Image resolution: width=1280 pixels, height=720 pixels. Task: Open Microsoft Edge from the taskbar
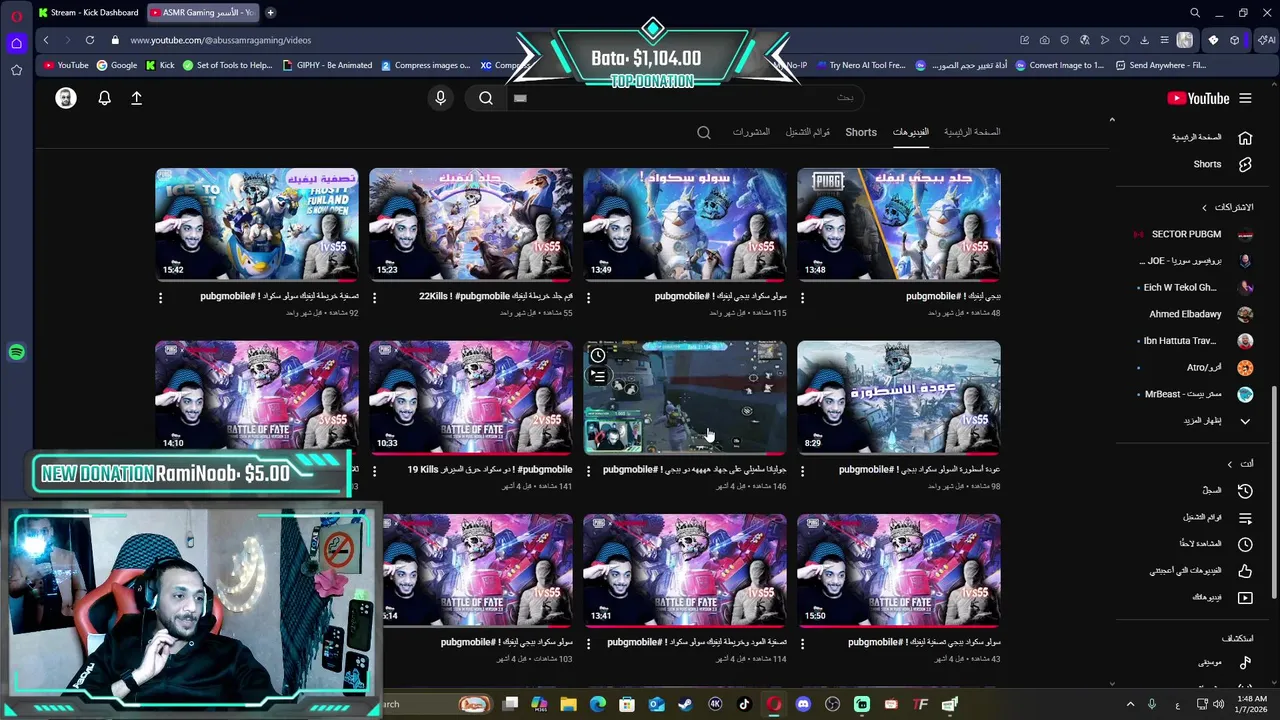tap(597, 704)
